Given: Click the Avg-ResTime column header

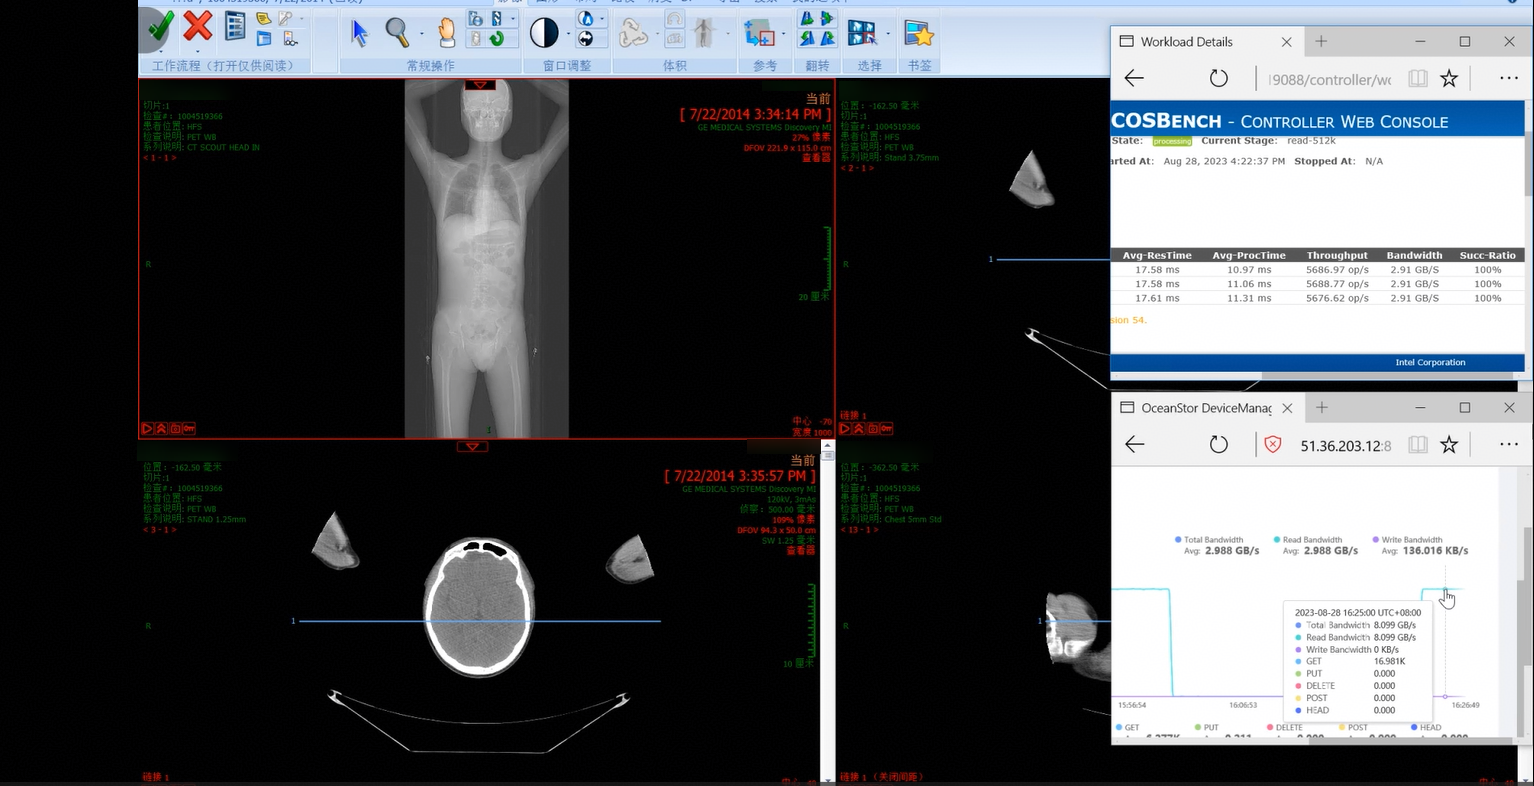Looking at the screenshot, I should 1157,255.
